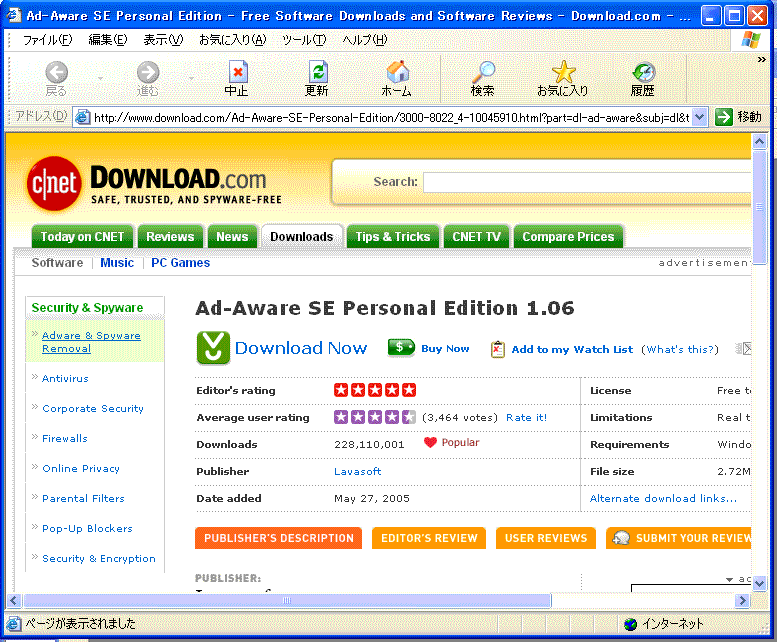Screen dimensions: 777x642
Task: Click the Music sub-navigation link
Action: [117, 263]
